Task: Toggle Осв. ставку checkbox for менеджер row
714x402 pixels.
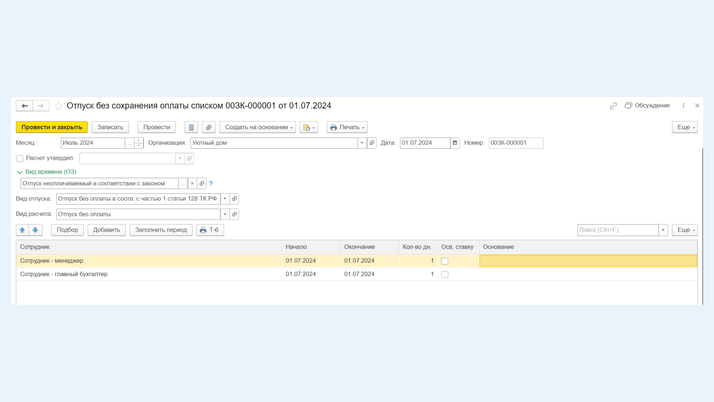Action: [445, 261]
